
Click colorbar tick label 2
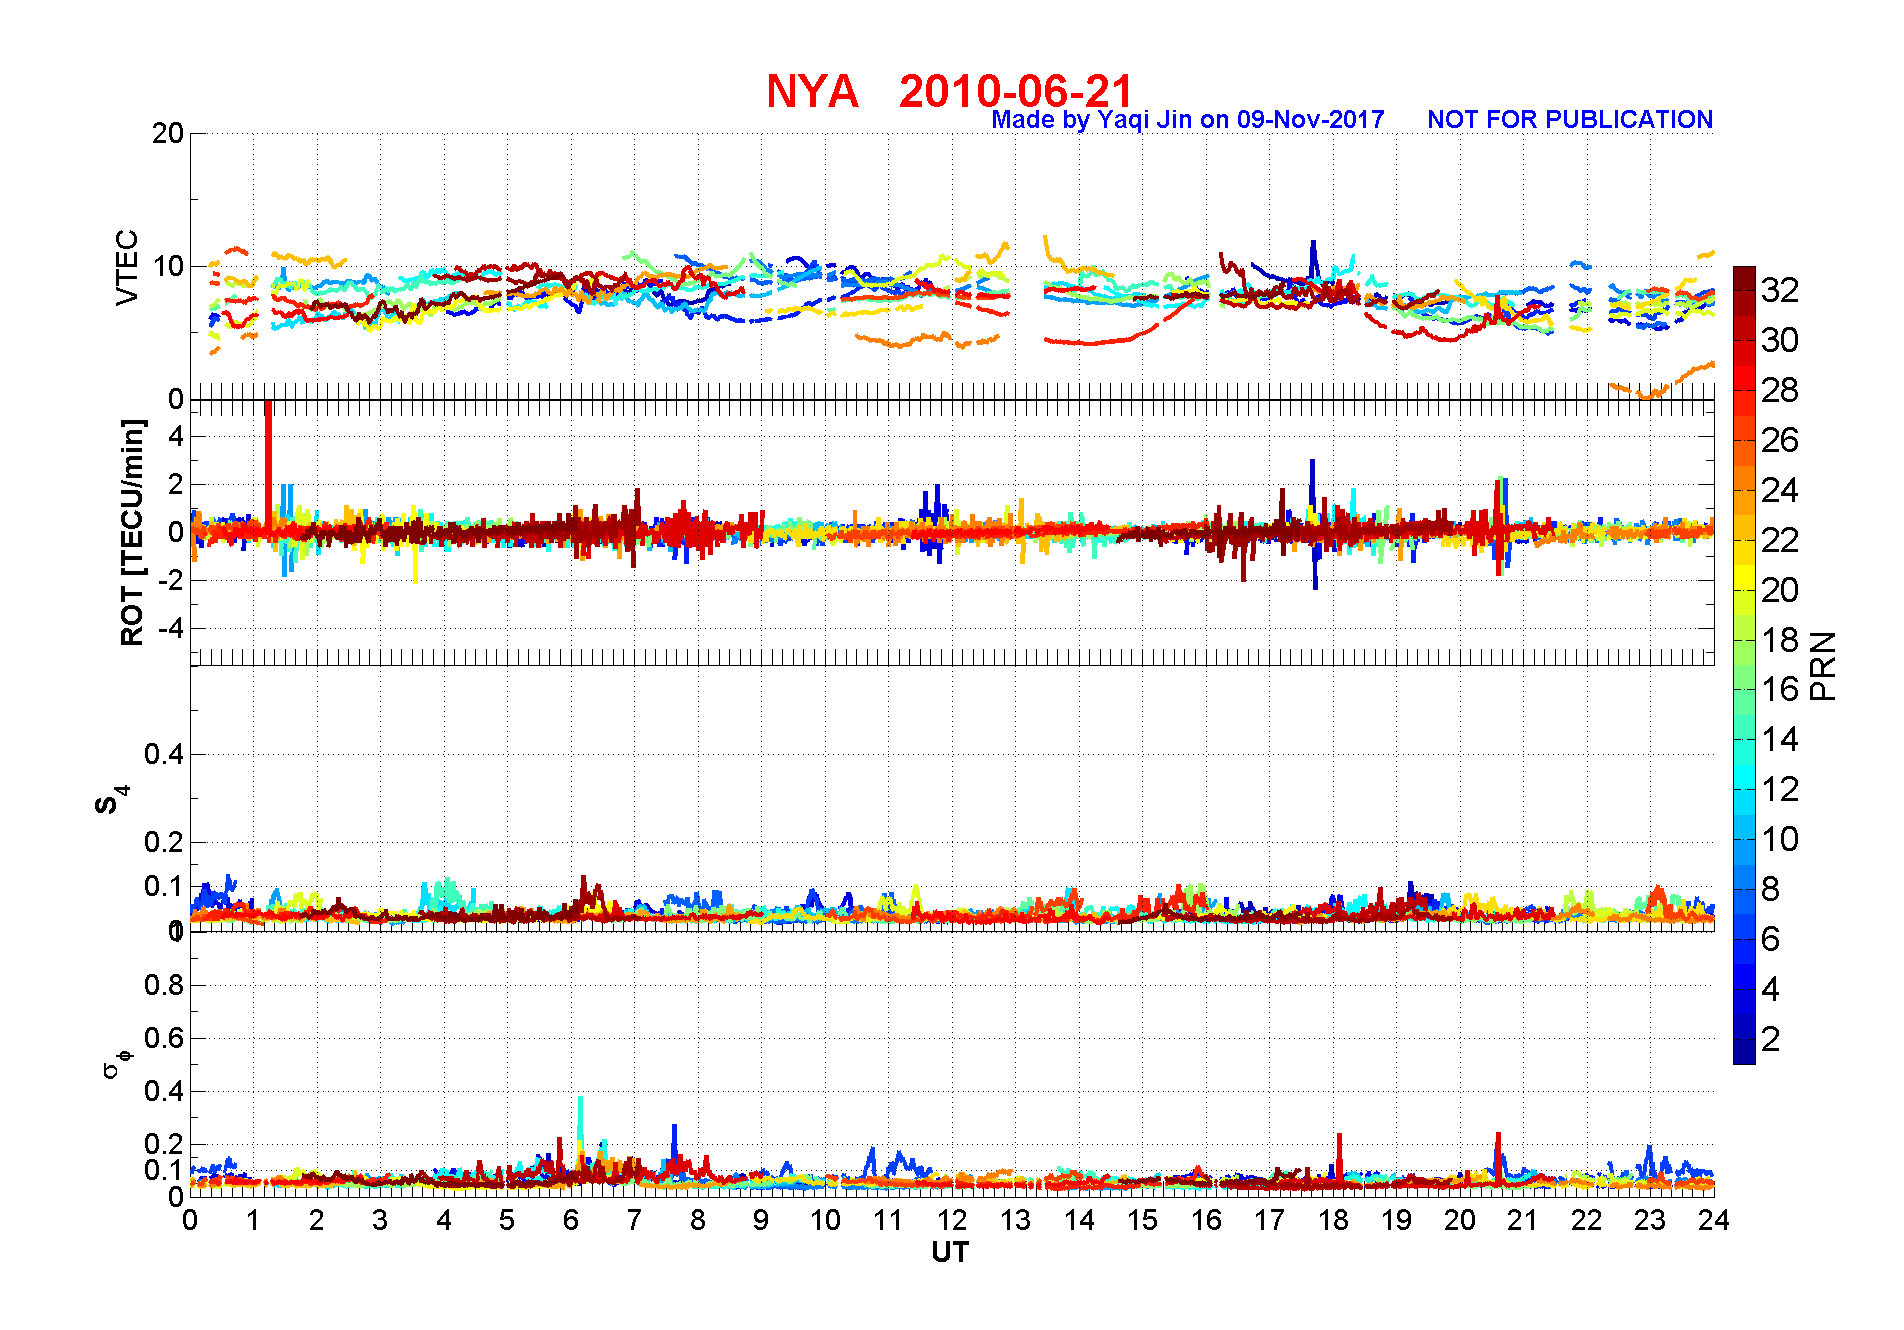pos(1771,1039)
